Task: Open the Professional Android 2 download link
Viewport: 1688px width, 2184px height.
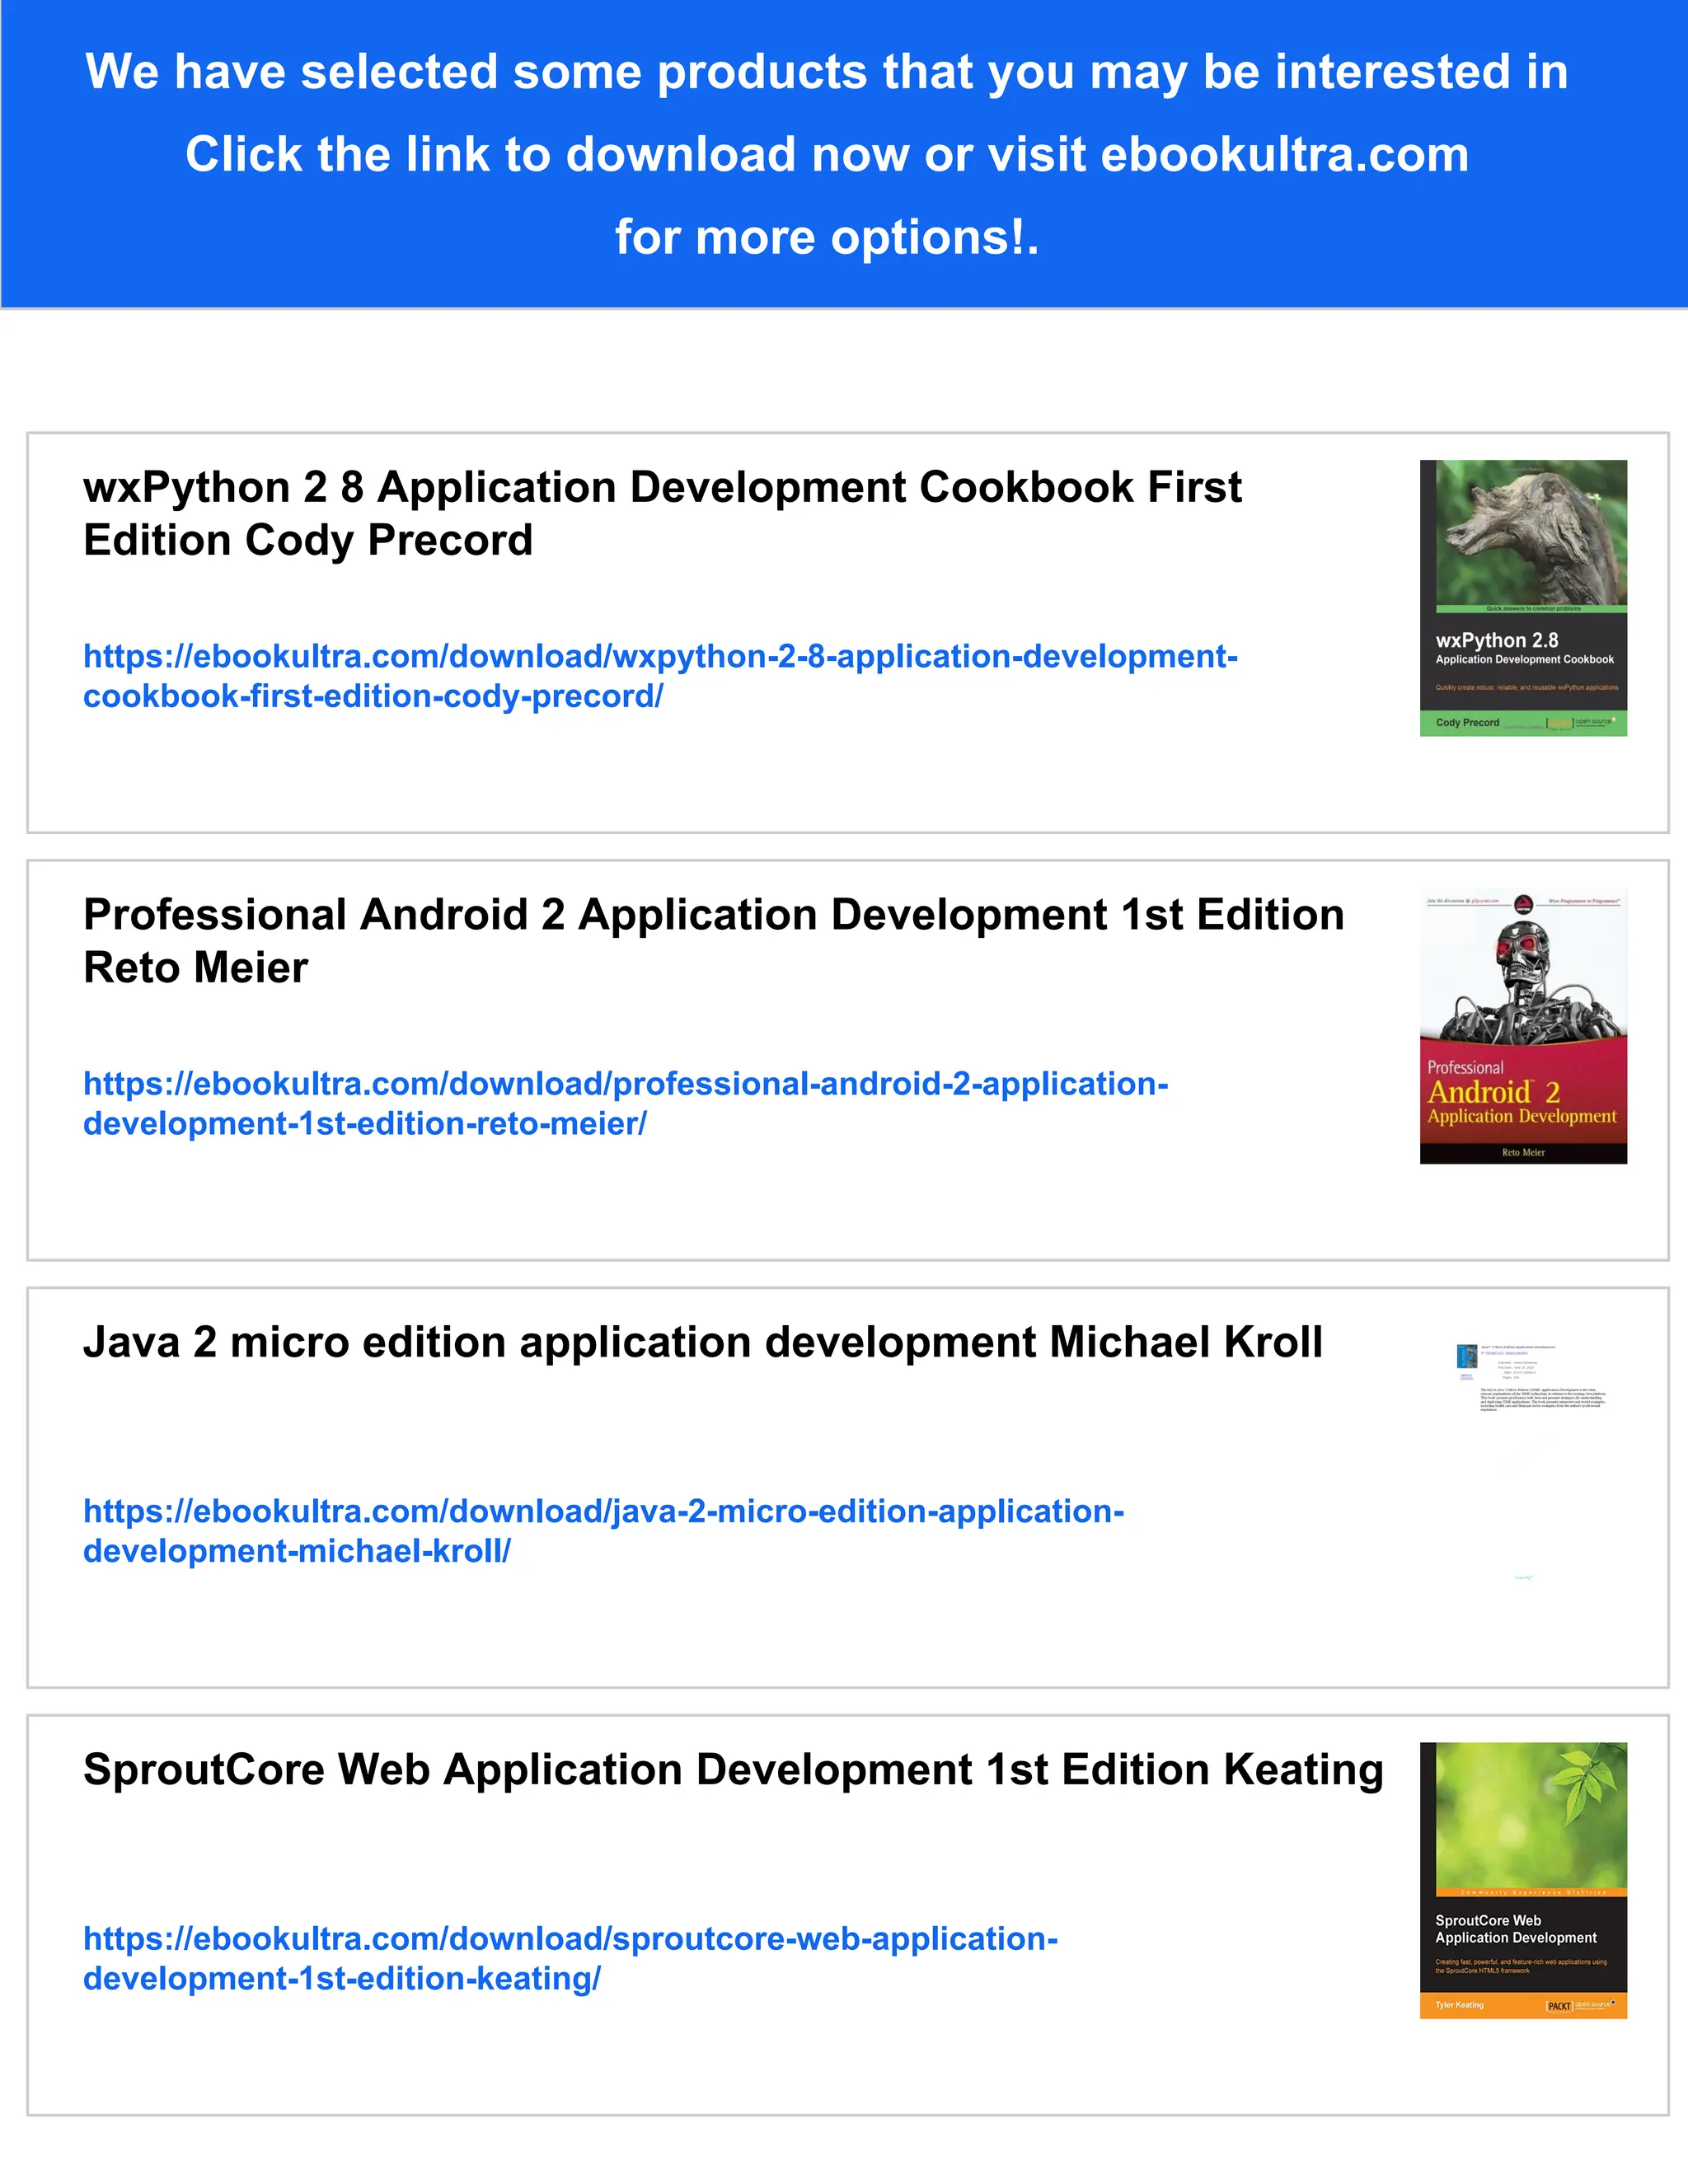Action: tap(626, 1103)
